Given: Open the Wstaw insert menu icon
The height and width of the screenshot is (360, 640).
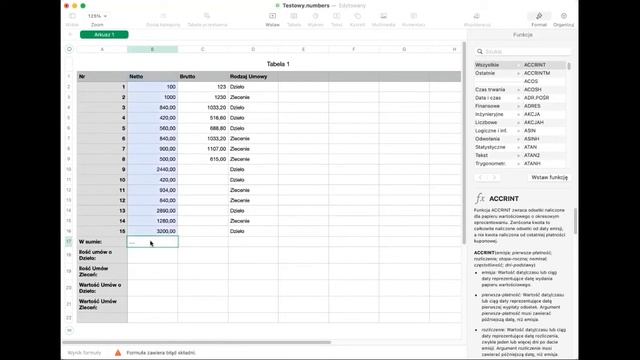Looking at the screenshot, I should click(272, 16).
